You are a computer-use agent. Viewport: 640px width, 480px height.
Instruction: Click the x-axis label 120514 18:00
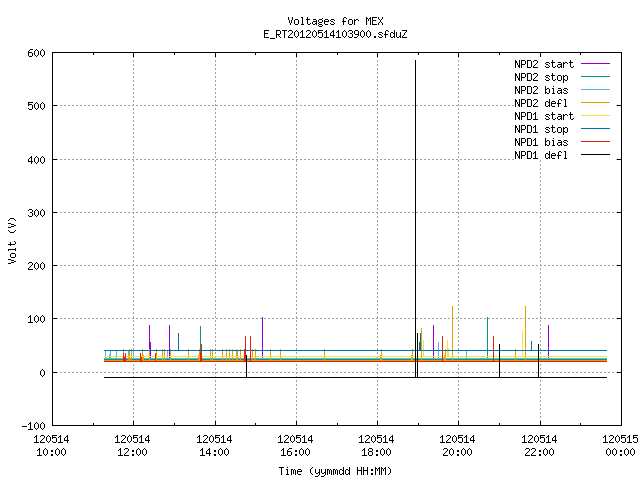coord(376,446)
